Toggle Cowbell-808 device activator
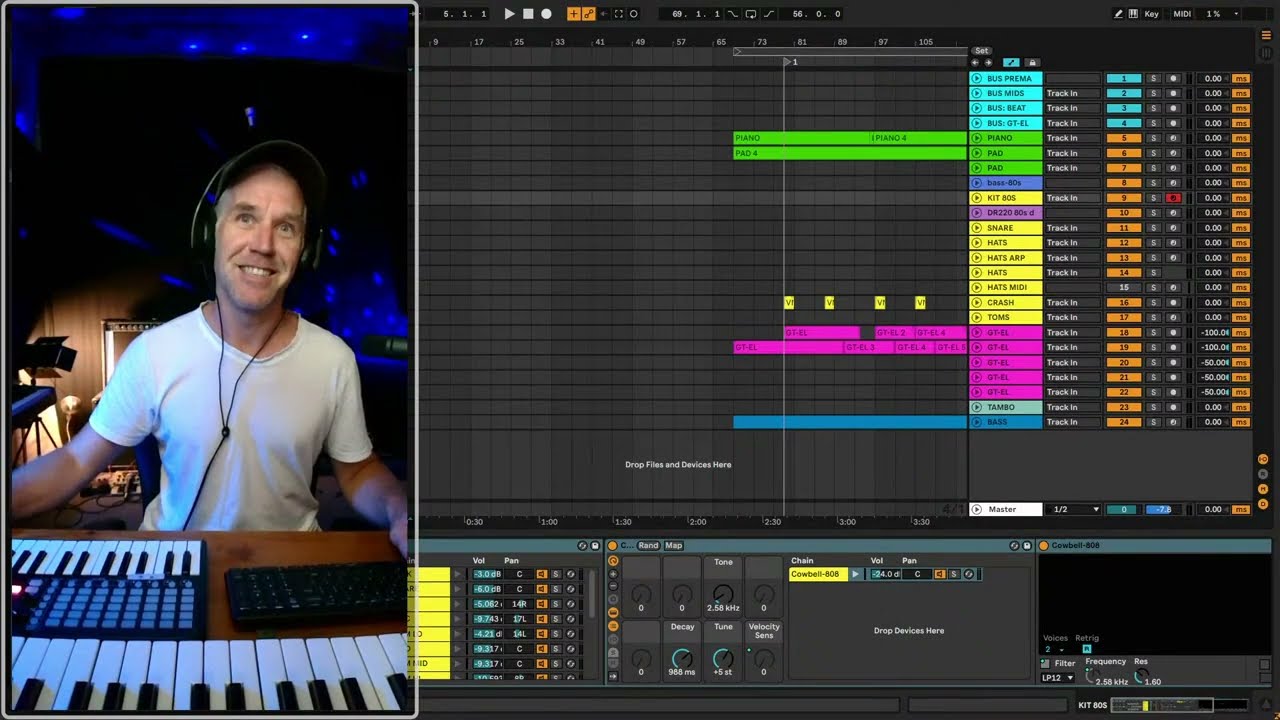The width and height of the screenshot is (1280, 720). click(1044, 546)
